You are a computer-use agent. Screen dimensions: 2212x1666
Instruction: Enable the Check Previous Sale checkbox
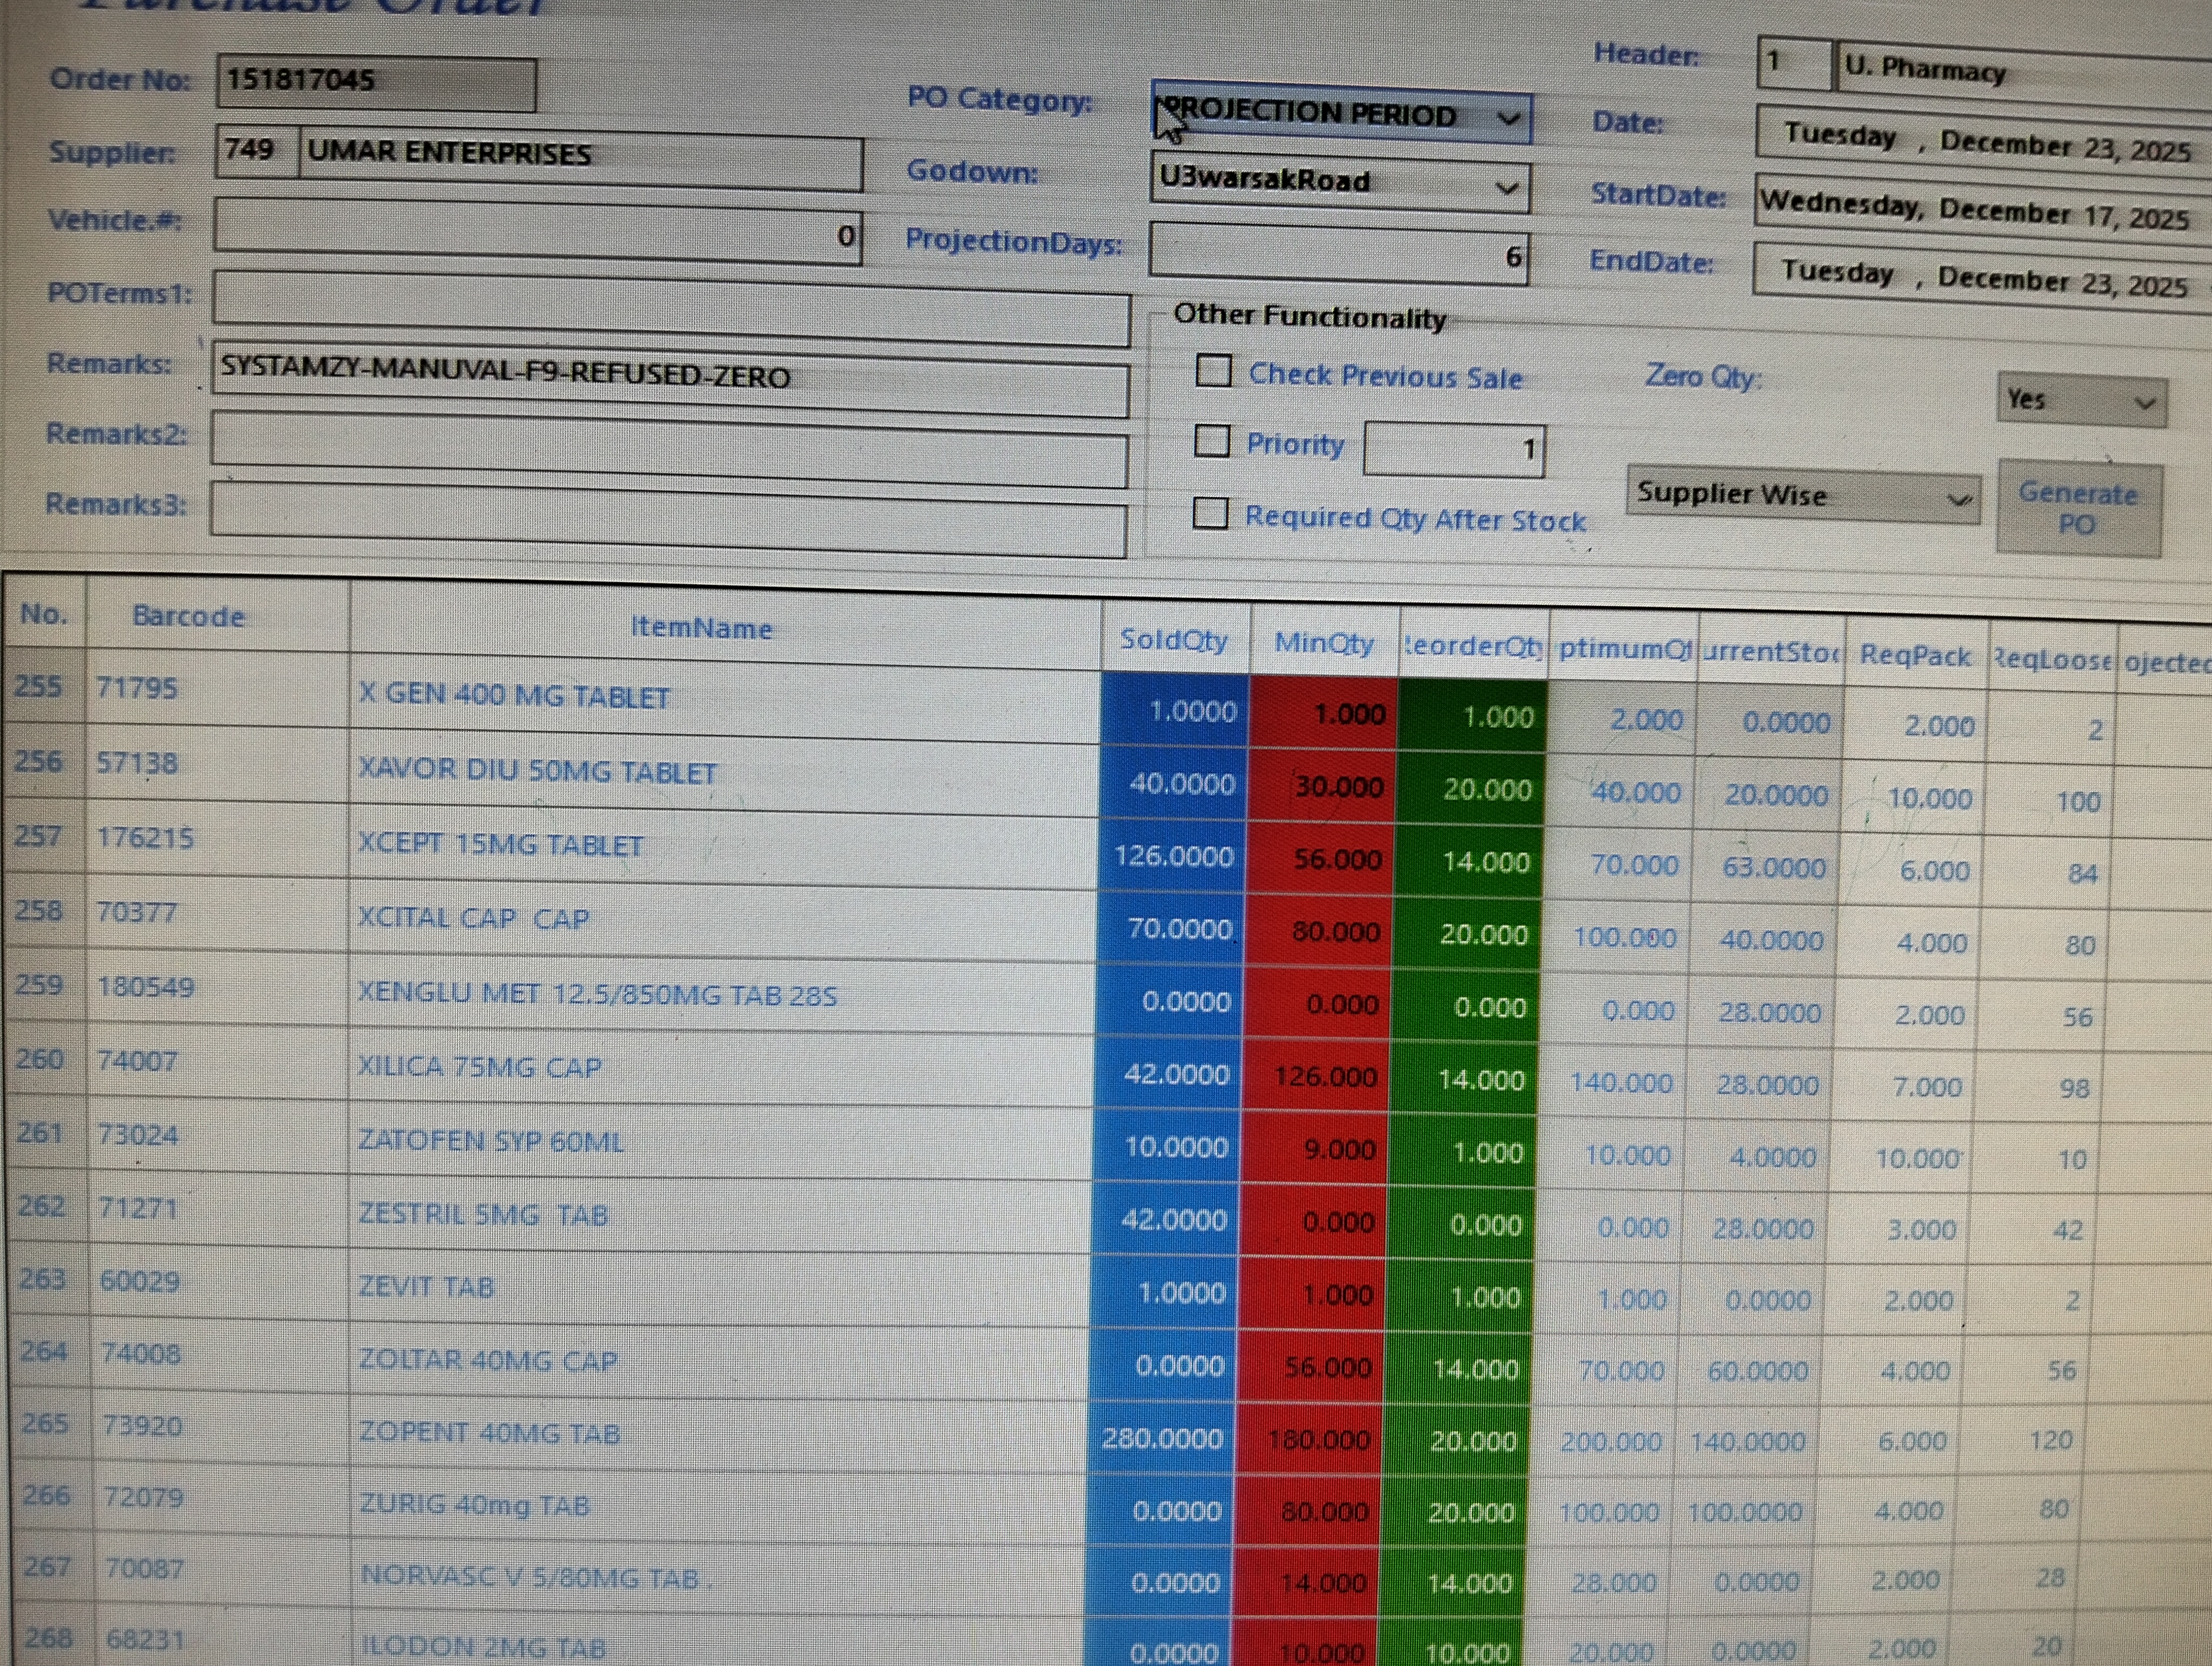click(1214, 371)
